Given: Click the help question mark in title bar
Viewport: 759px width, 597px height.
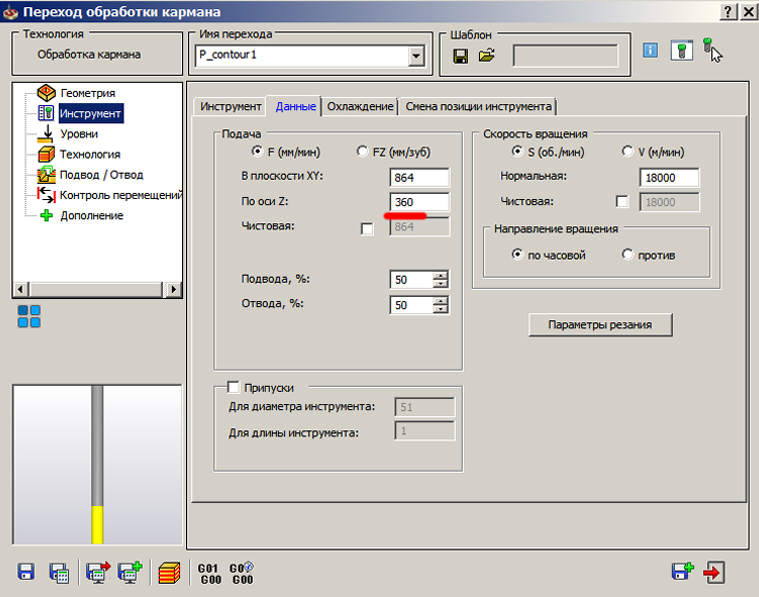Looking at the screenshot, I should point(729,11).
